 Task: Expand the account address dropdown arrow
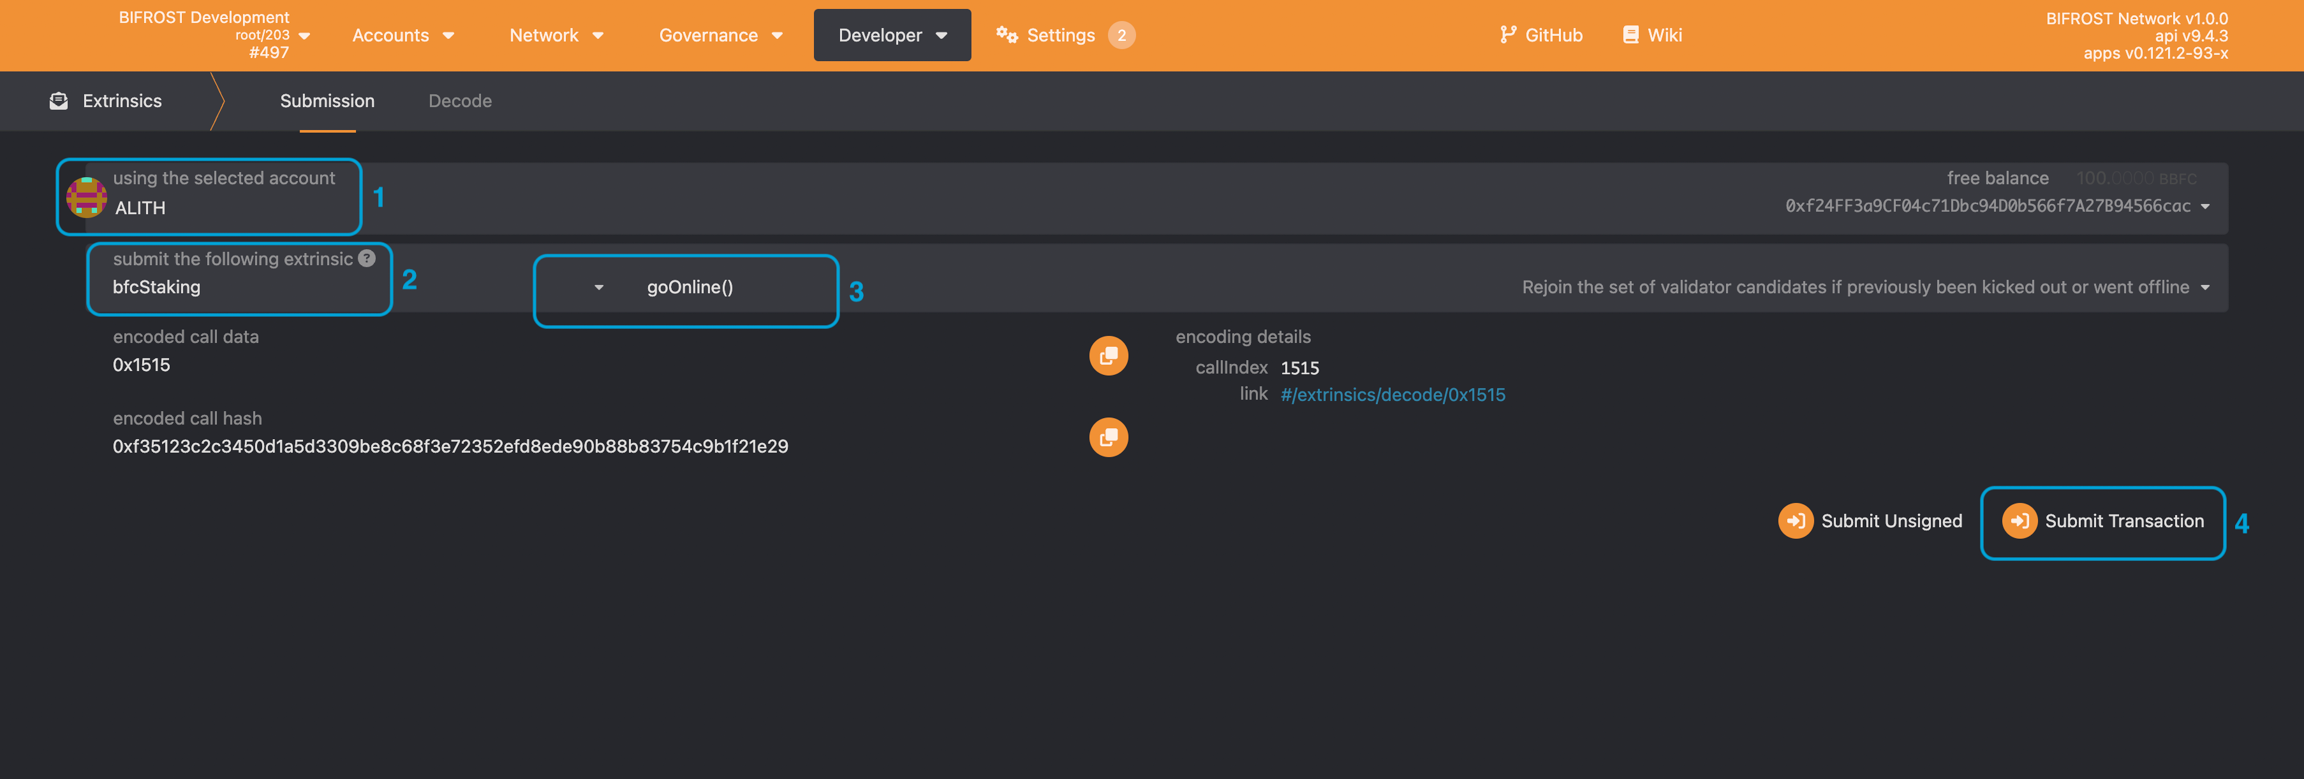click(x=2205, y=207)
